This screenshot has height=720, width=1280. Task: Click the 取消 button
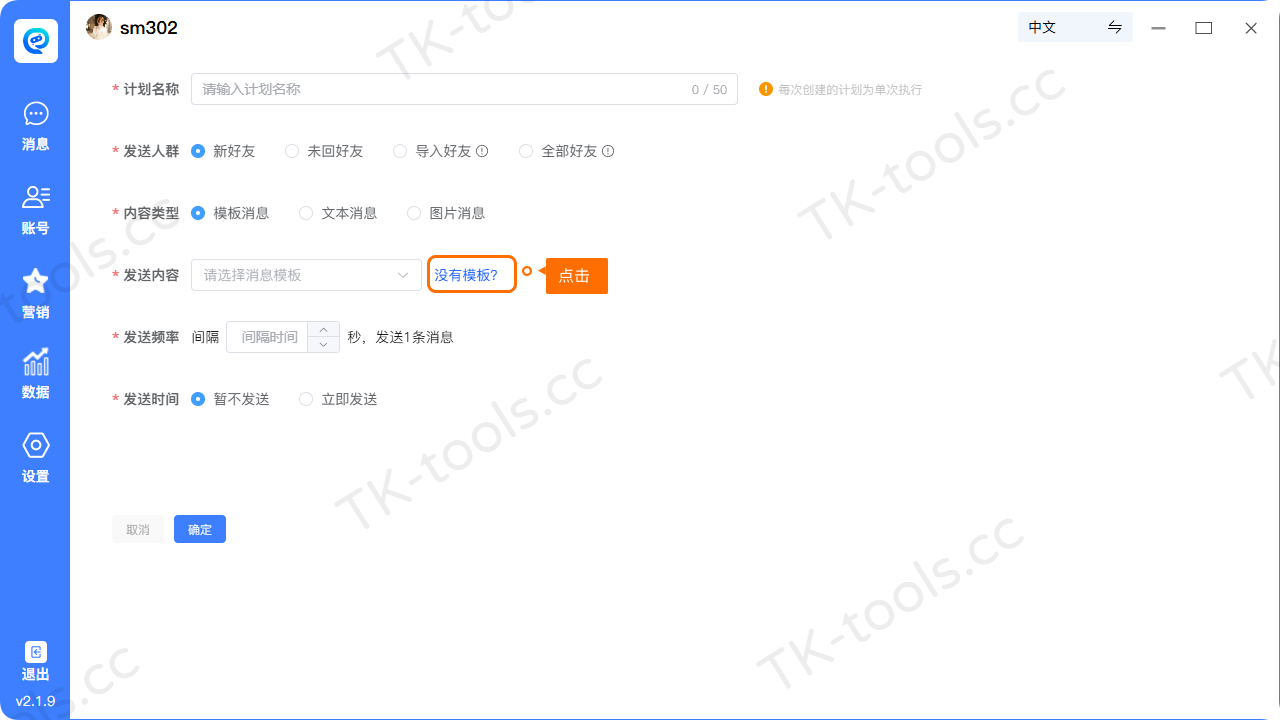138,529
